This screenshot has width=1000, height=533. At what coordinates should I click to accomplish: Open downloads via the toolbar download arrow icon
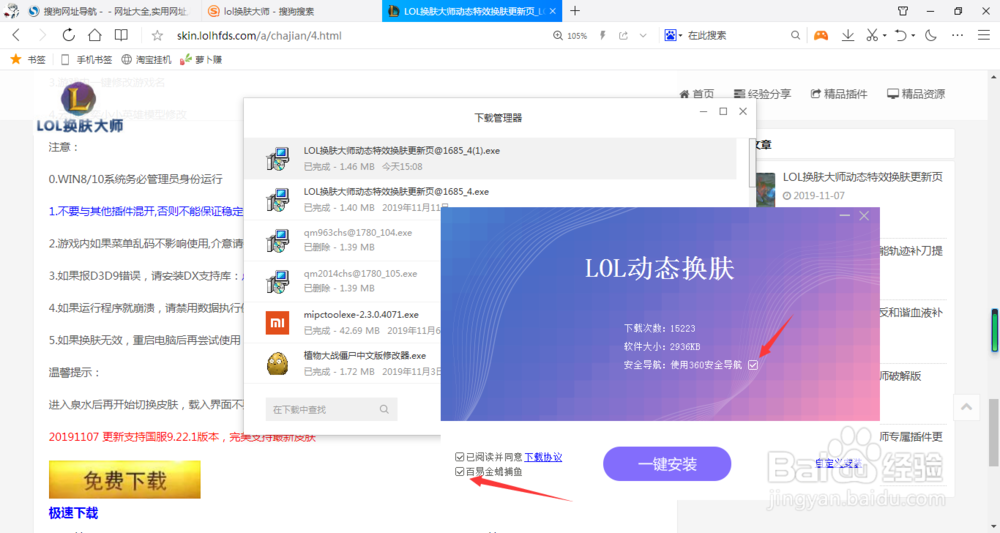coord(848,36)
